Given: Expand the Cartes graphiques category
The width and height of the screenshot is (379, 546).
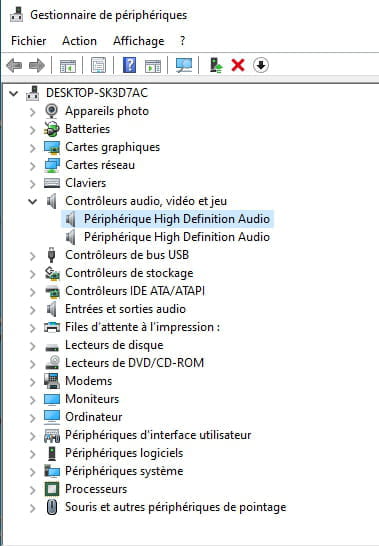Looking at the screenshot, I should tap(32, 148).
